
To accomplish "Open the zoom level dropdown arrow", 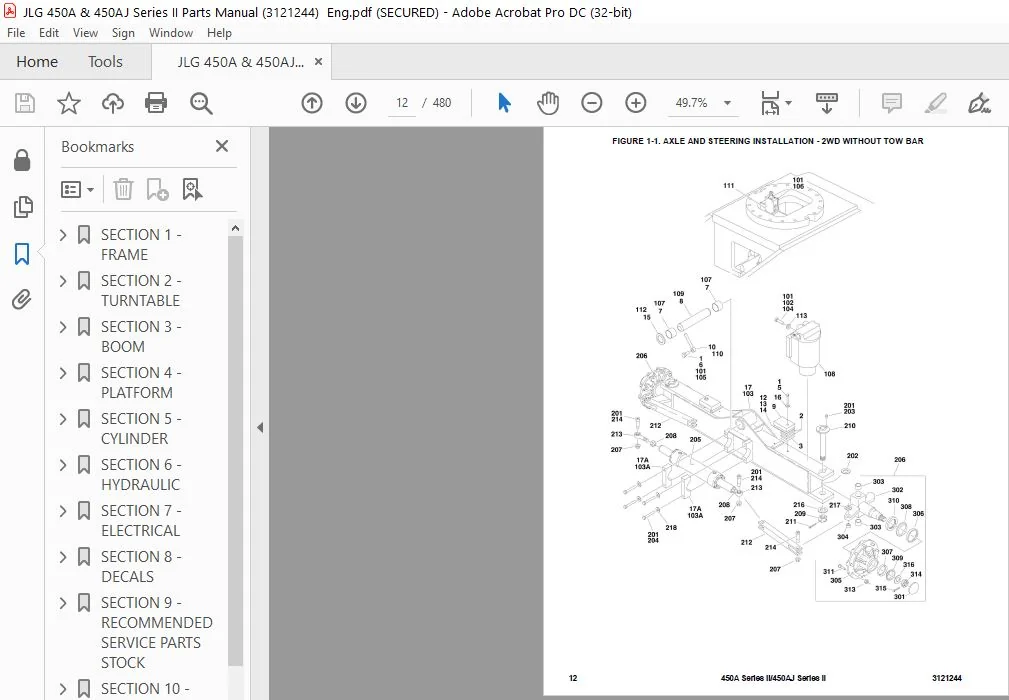I will pyautogui.click(x=727, y=103).
